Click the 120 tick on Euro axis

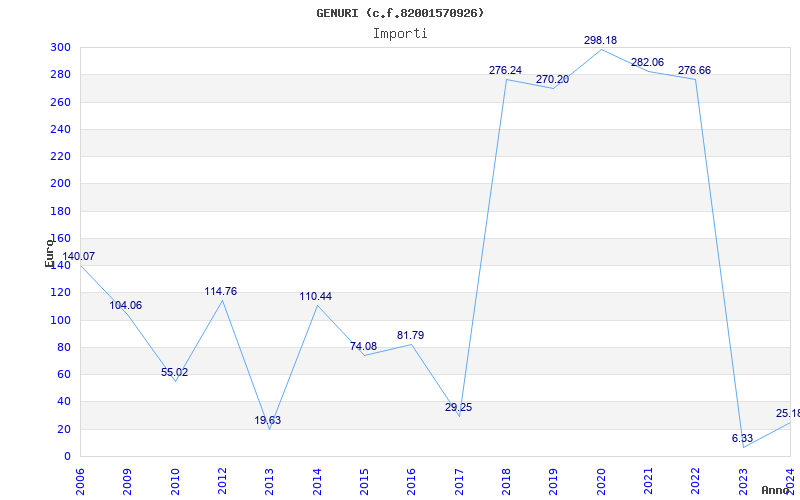[x=60, y=293]
